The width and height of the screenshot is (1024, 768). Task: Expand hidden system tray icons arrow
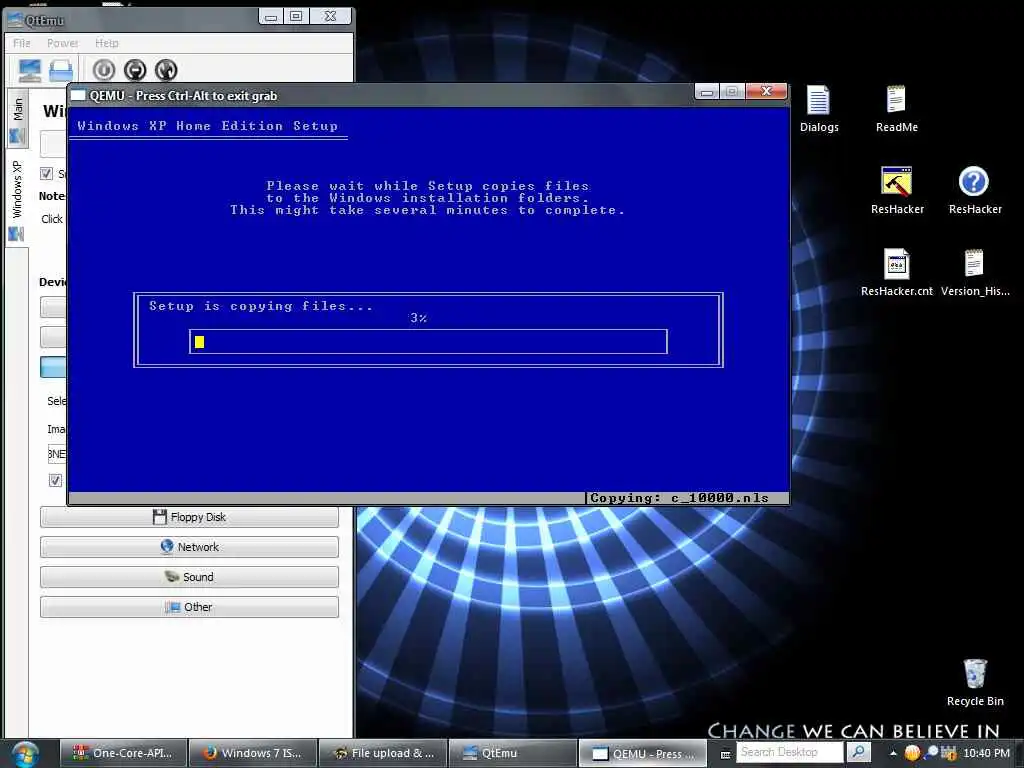tap(893, 753)
